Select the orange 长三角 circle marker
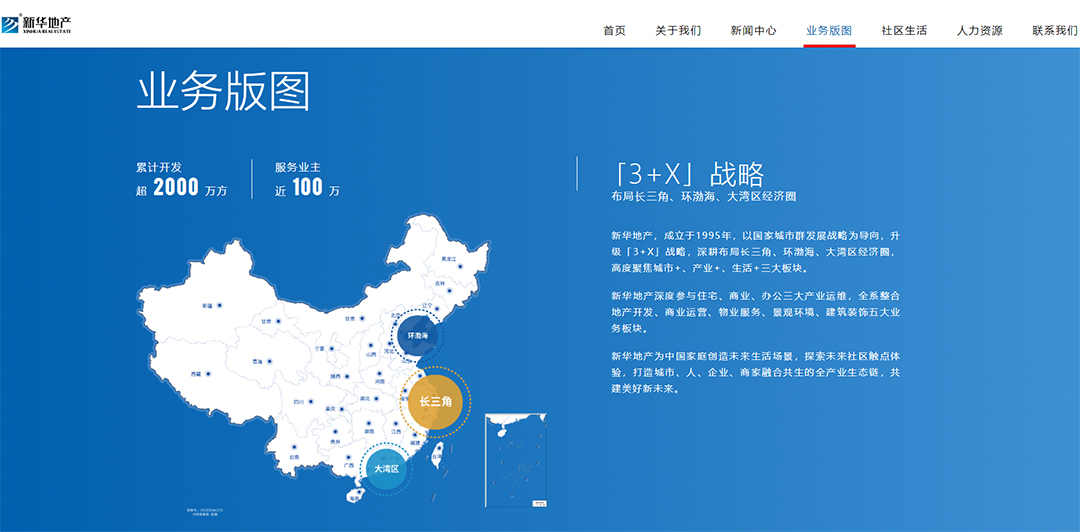 pyautogui.click(x=436, y=402)
